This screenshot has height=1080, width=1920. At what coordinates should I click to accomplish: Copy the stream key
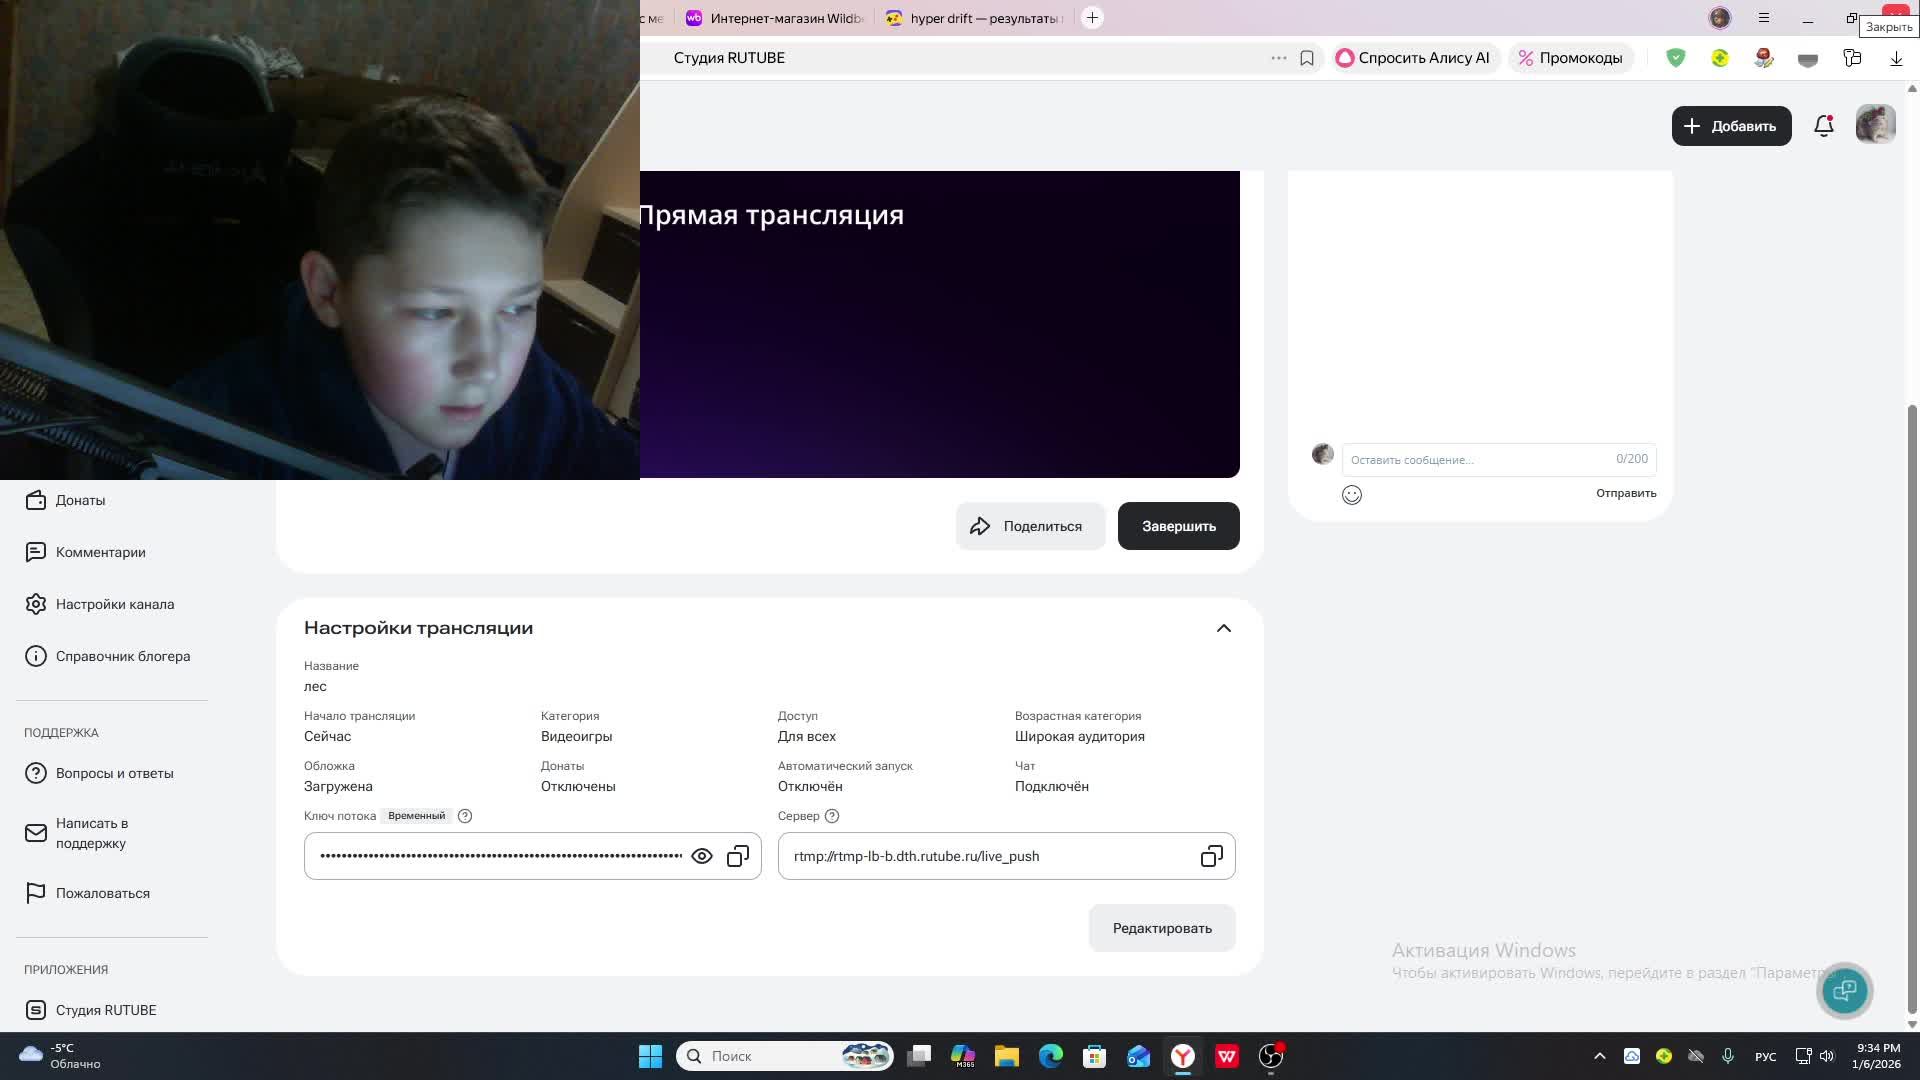pyautogui.click(x=738, y=856)
